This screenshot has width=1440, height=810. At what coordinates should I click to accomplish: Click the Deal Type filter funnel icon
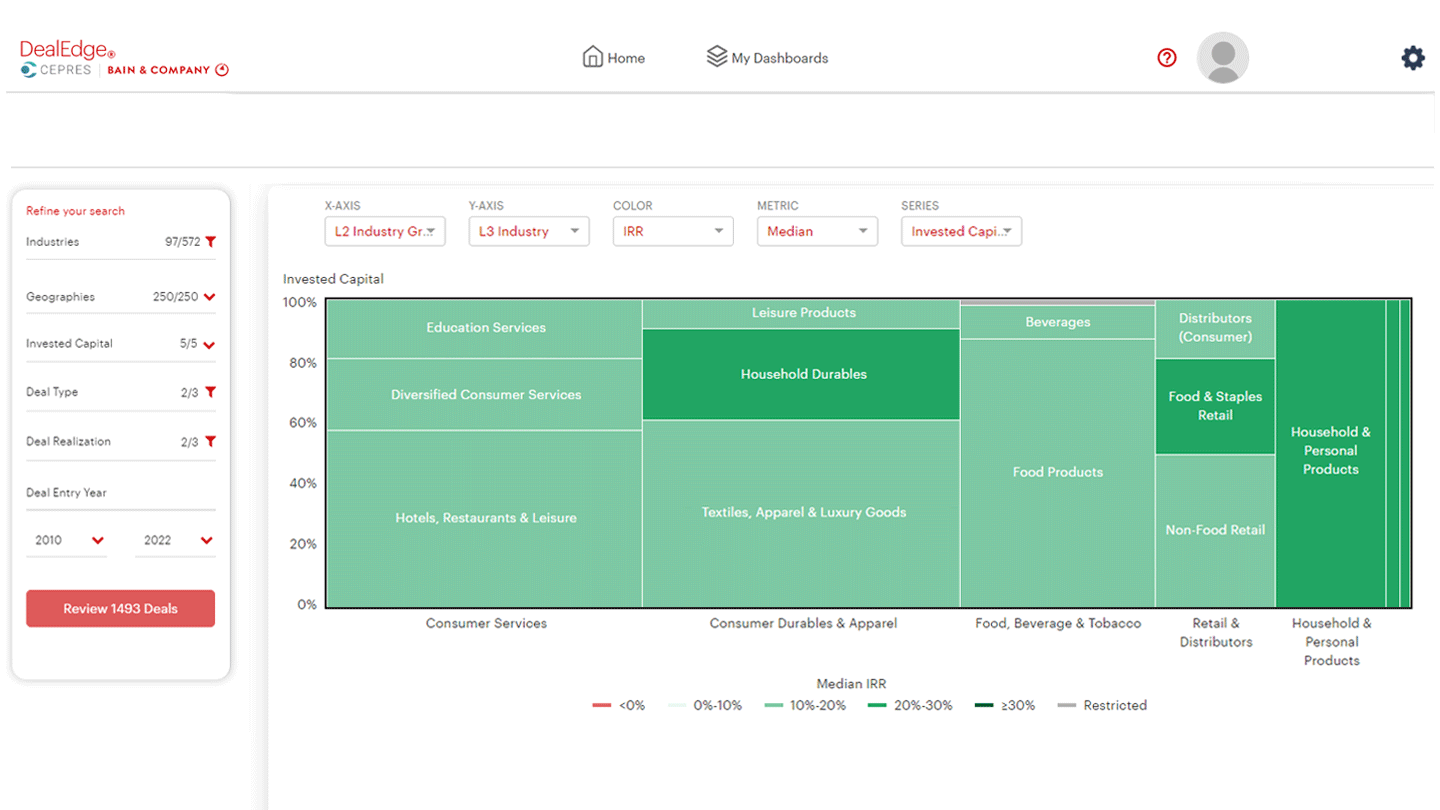[x=210, y=393]
